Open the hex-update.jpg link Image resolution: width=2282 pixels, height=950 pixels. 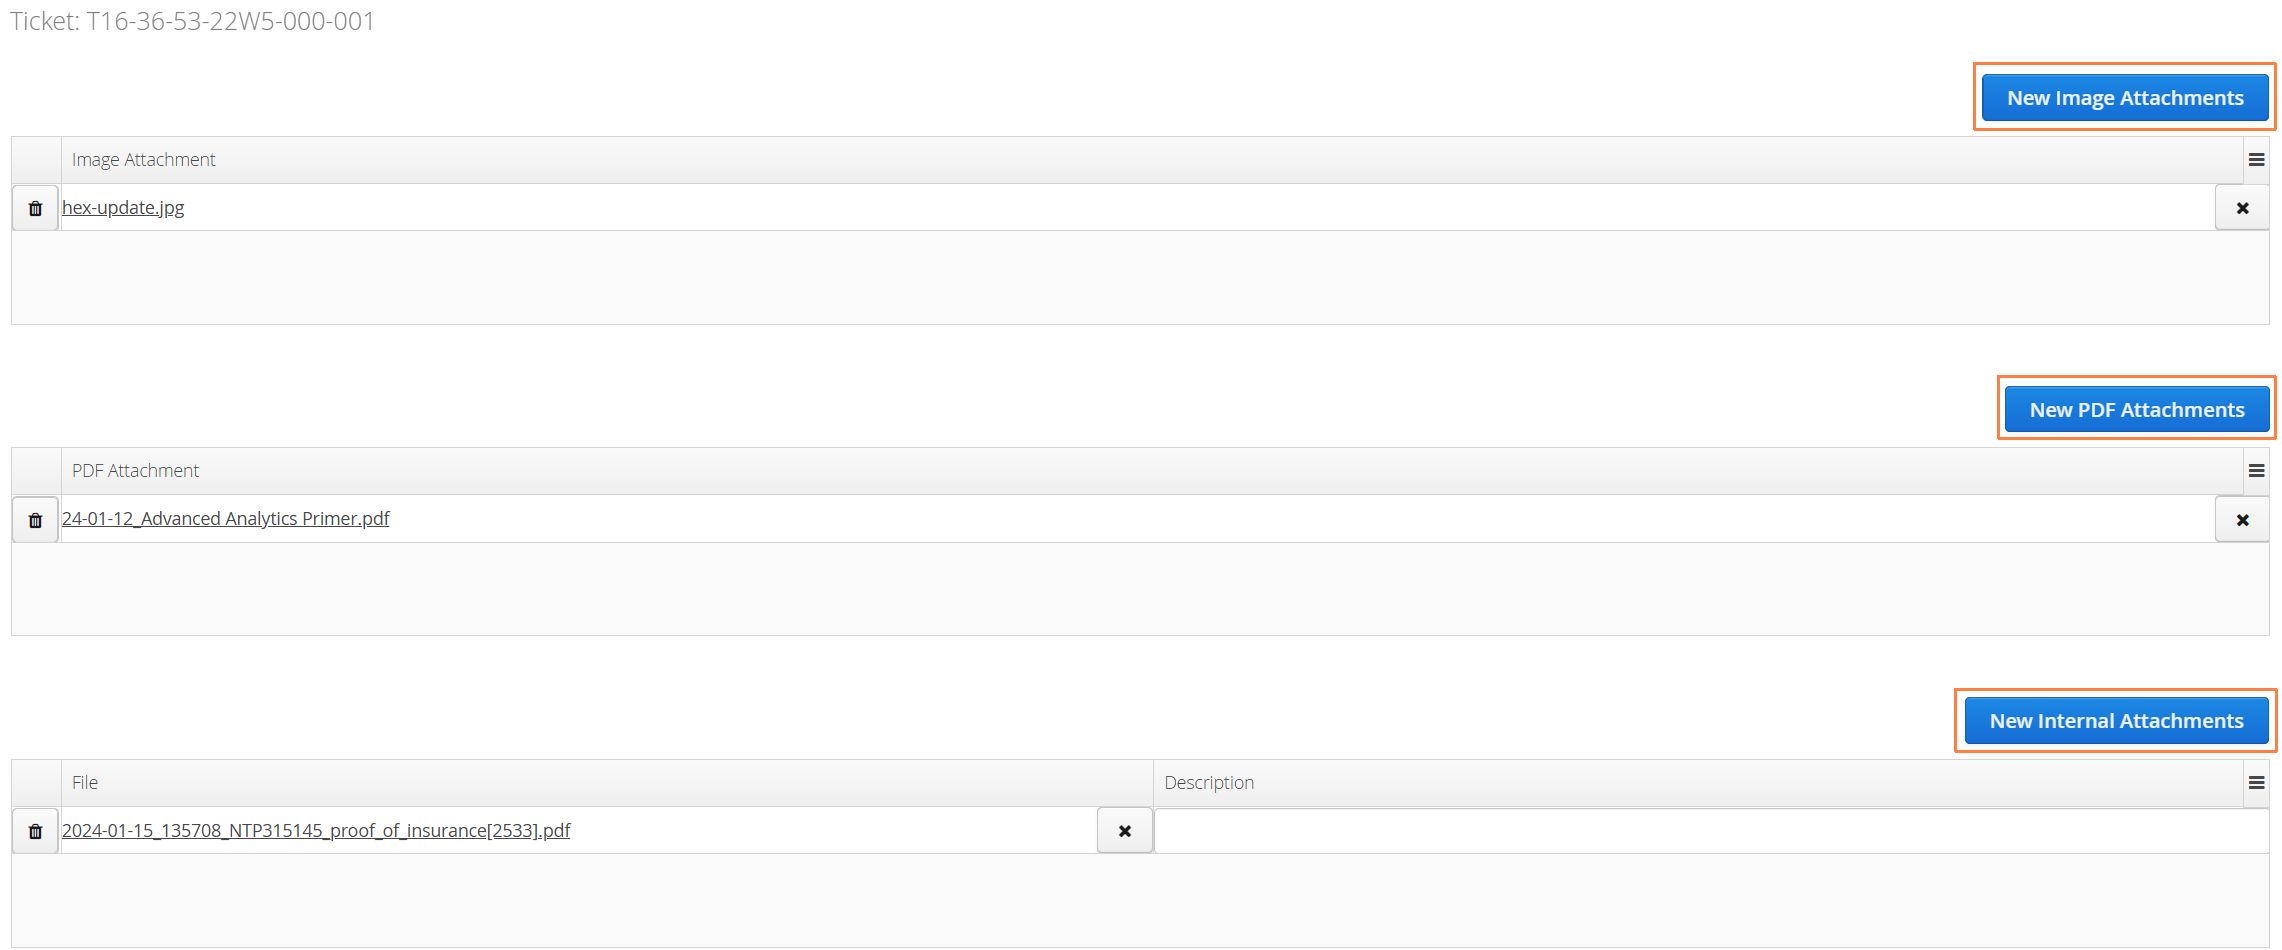(x=123, y=208)
